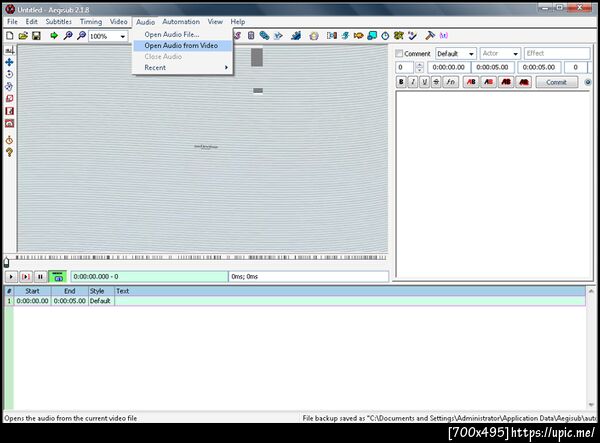The width and height of the screenshot is (600, 443).
Task: Click the video Pause button
Action: click(x=40, y=277)
